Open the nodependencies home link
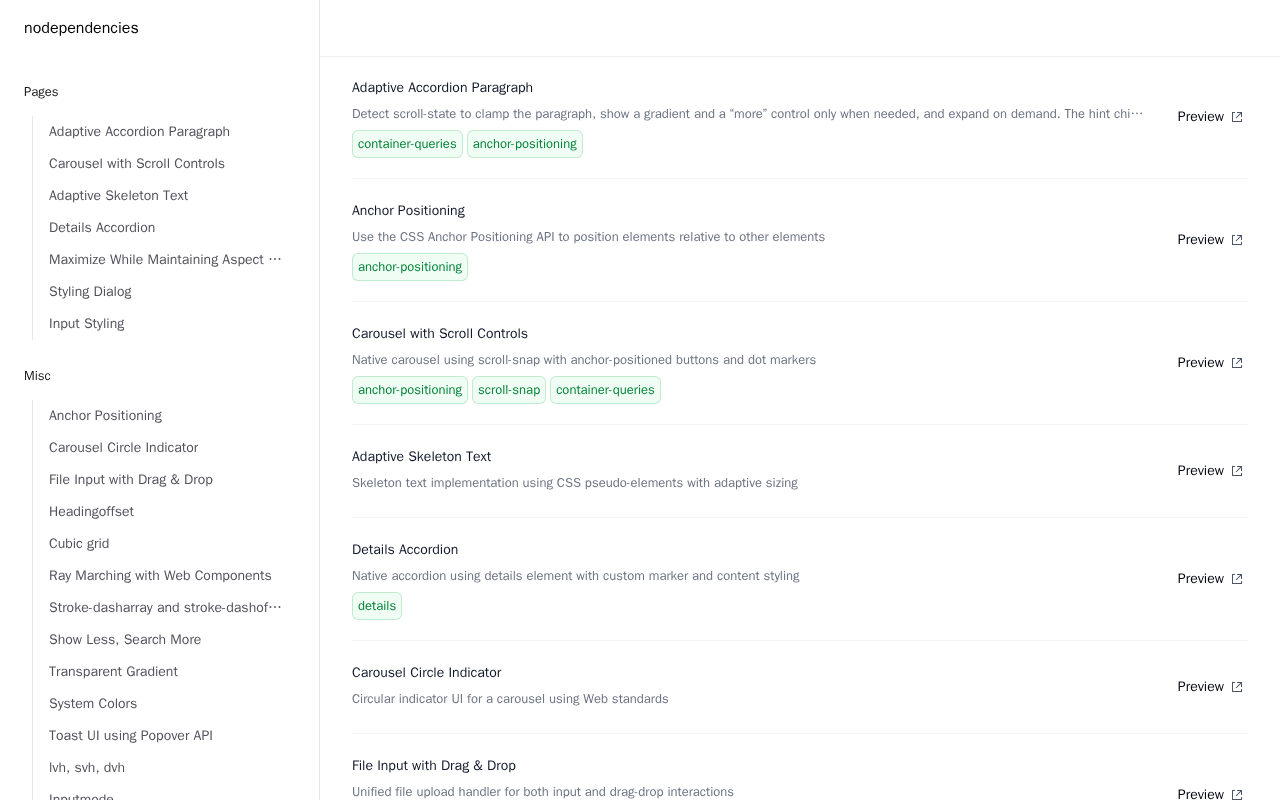The width and height of the screenshot is (1280, 800). [81, 28]
